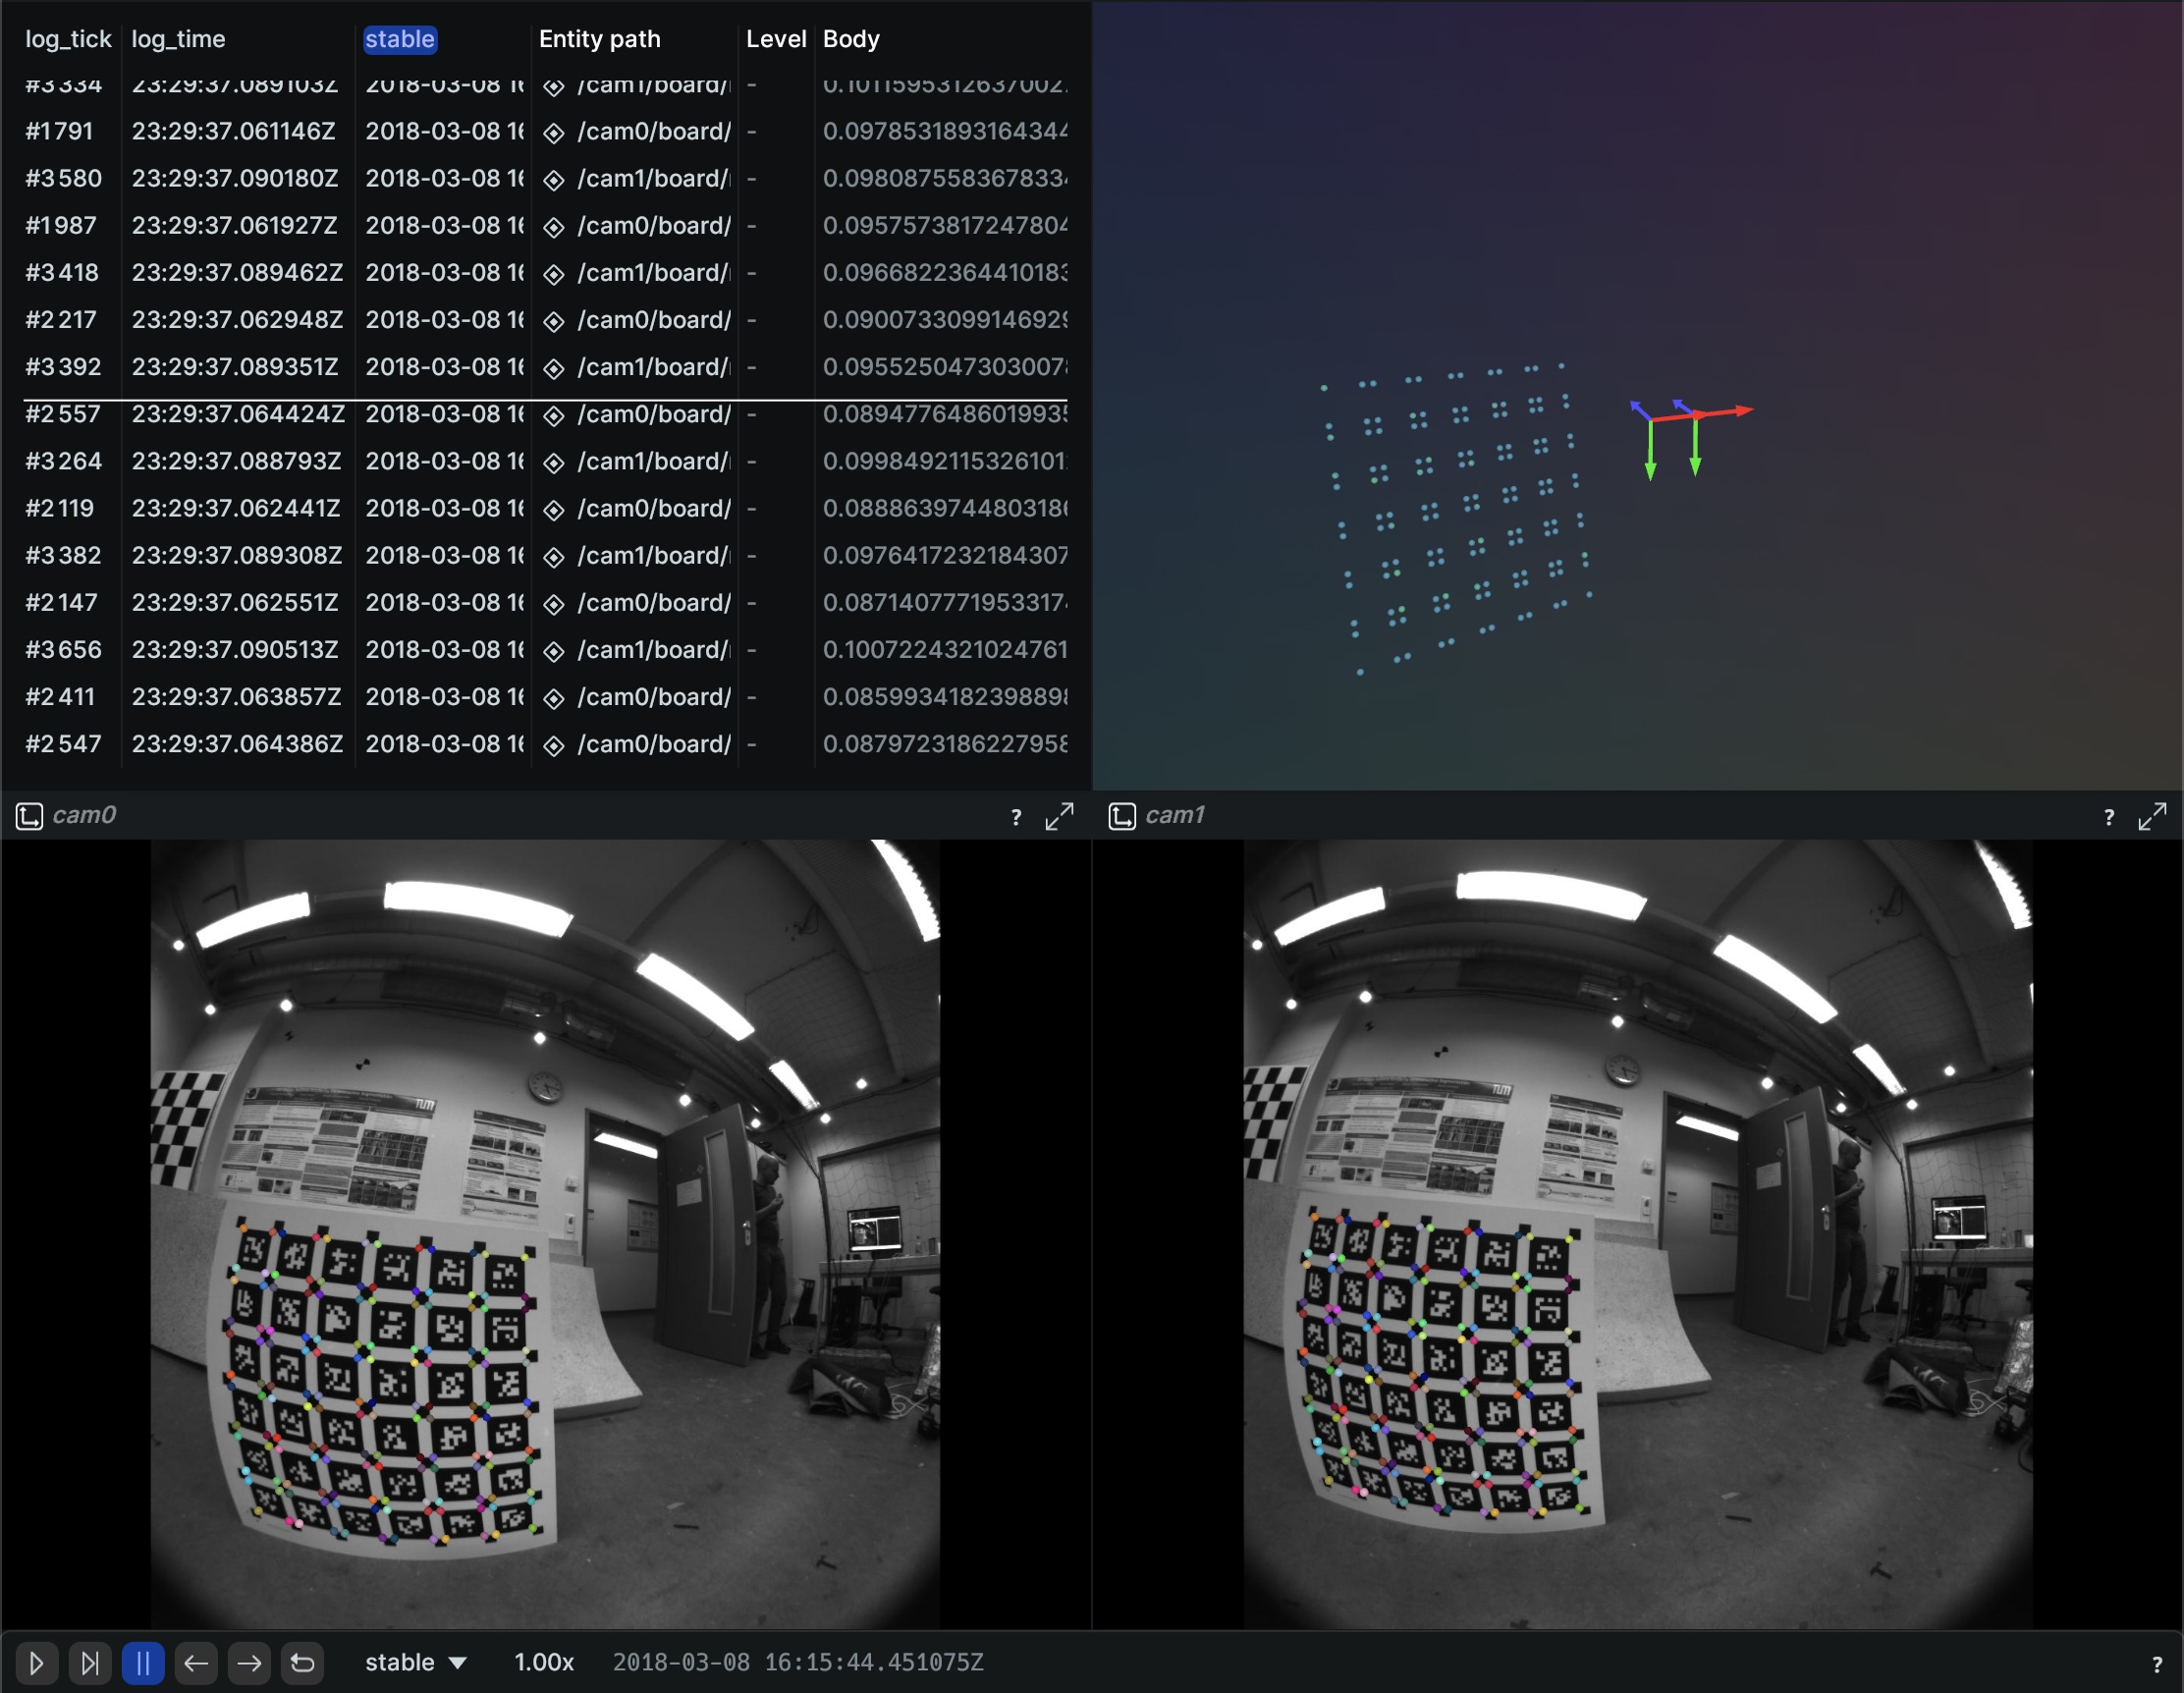Click the 1.00x playback speed value
This screenshot has width=2184, height=1693.
click(543, 1662)
